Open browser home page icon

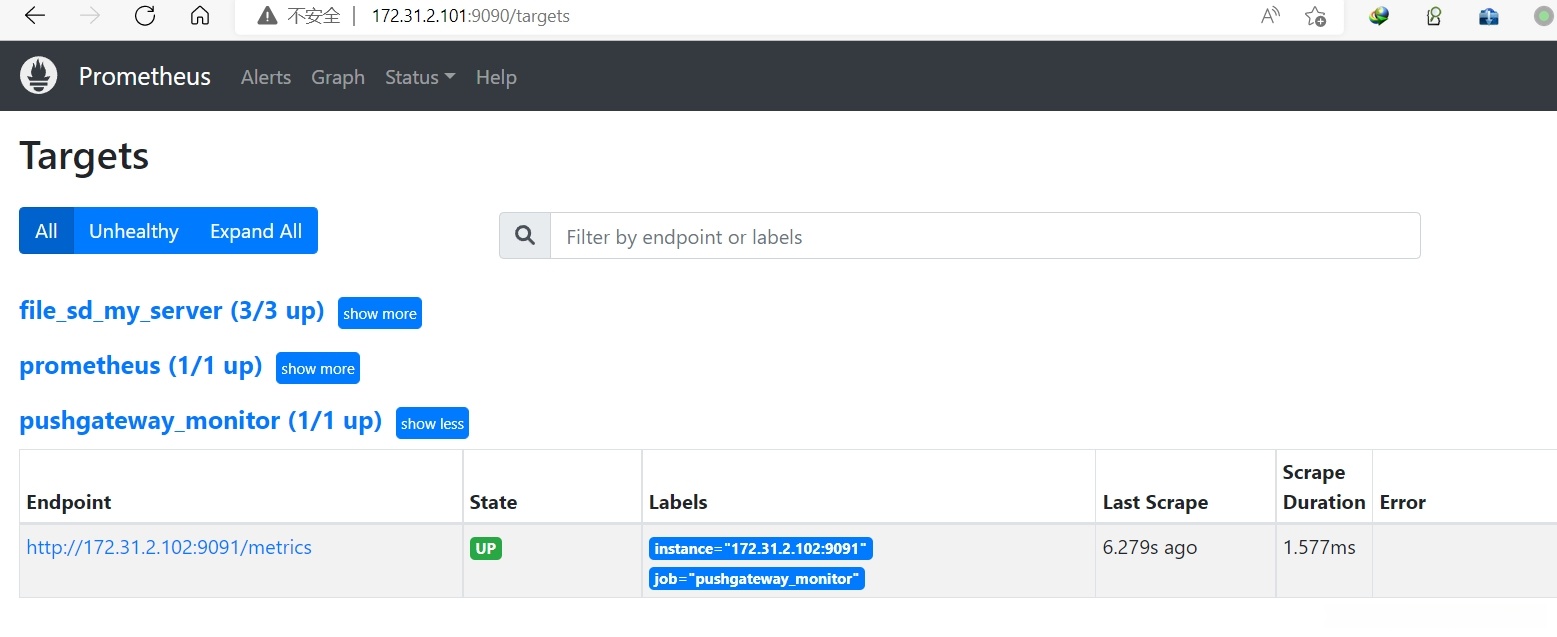[200, 16]
